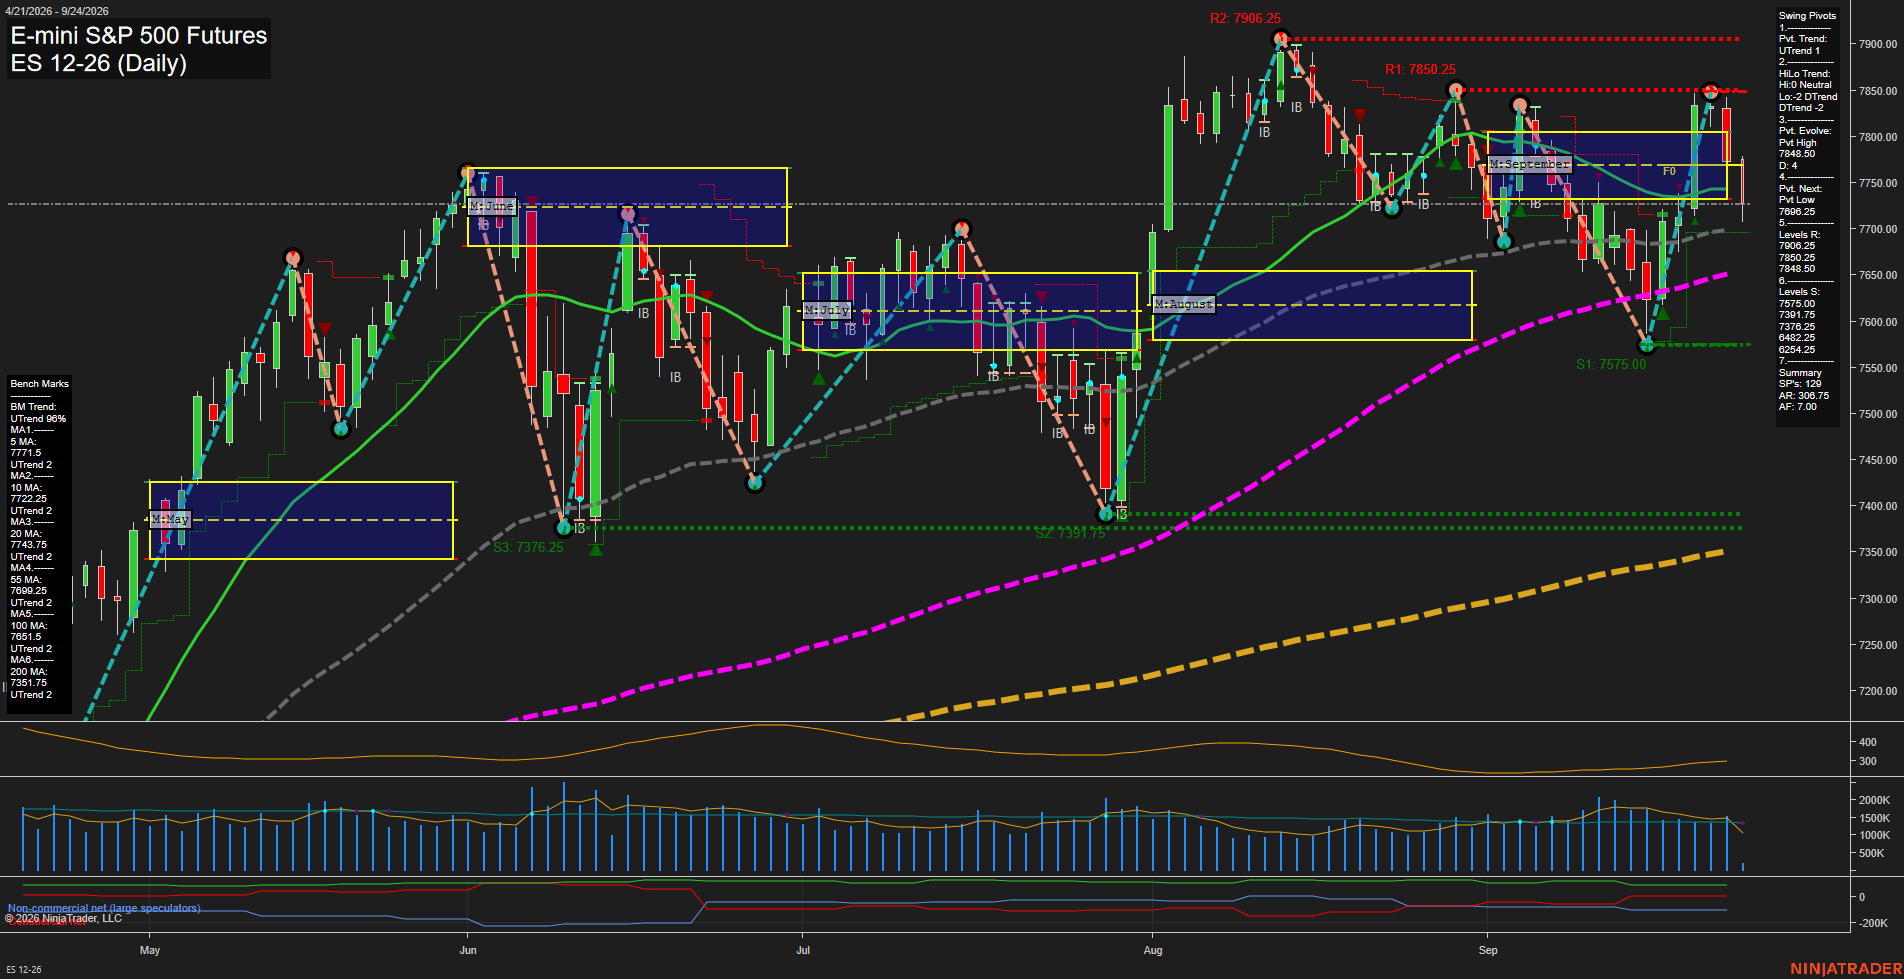The image size is (1904, 979).
Task: Click the Bench Marks panel header
Action: tap(39, 384)
